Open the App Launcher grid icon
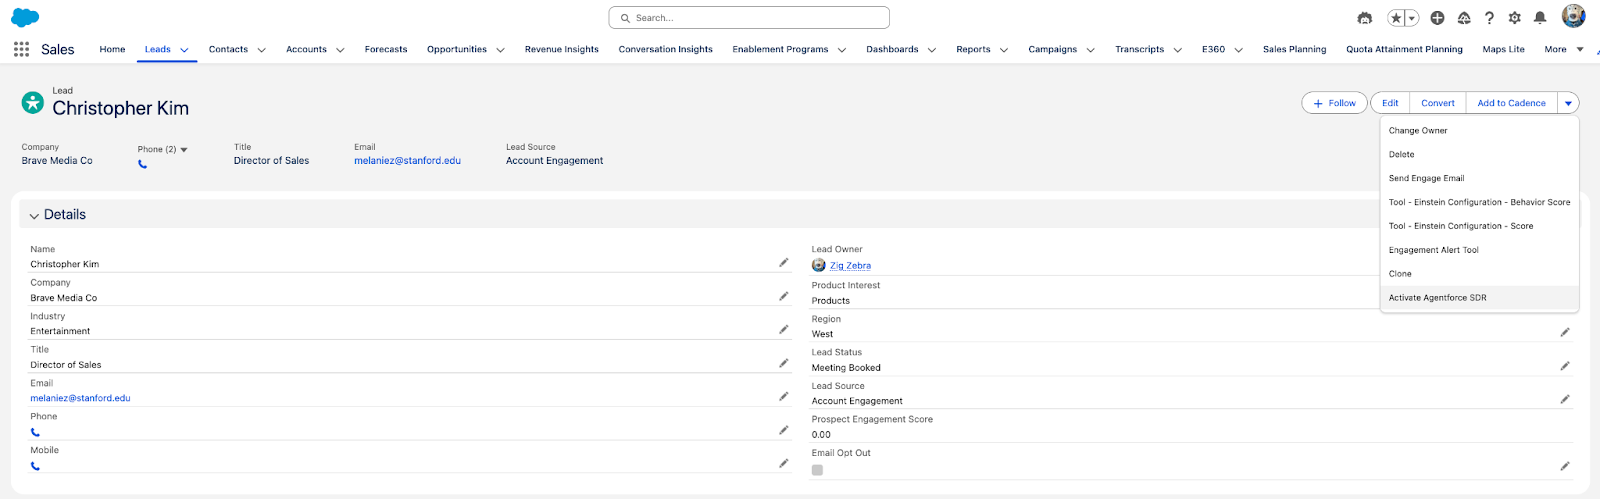Viewport: 1600px width, 499px height. tap(21, 49)
